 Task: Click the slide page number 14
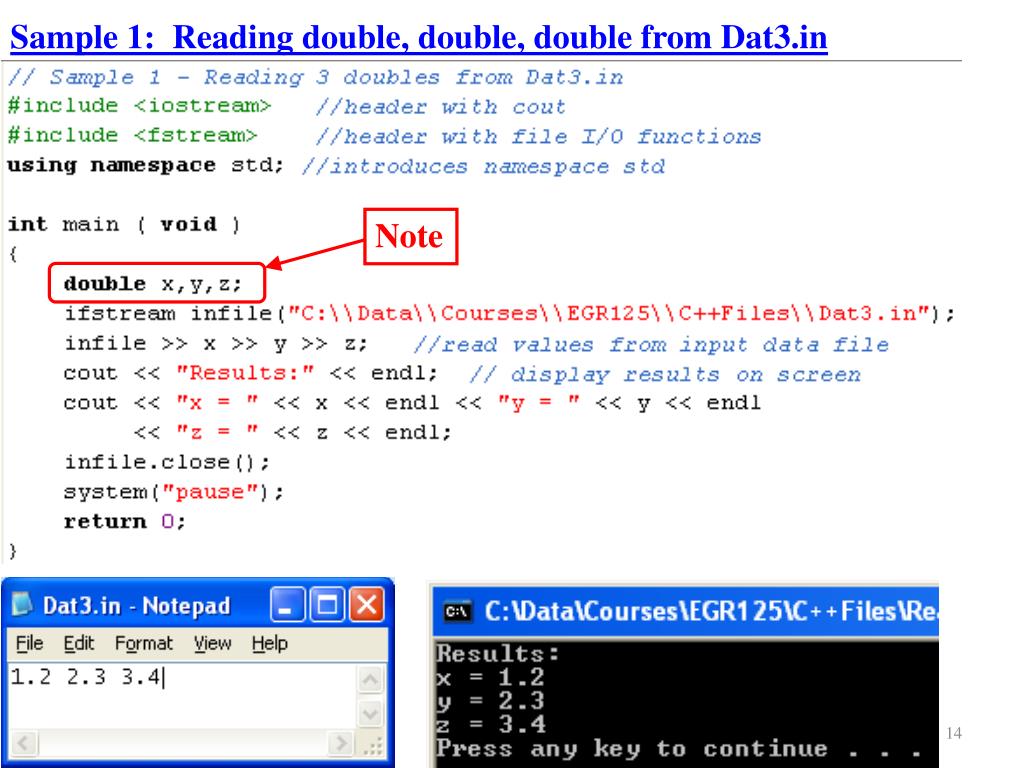pyautogui.click(x=953, y=733)
